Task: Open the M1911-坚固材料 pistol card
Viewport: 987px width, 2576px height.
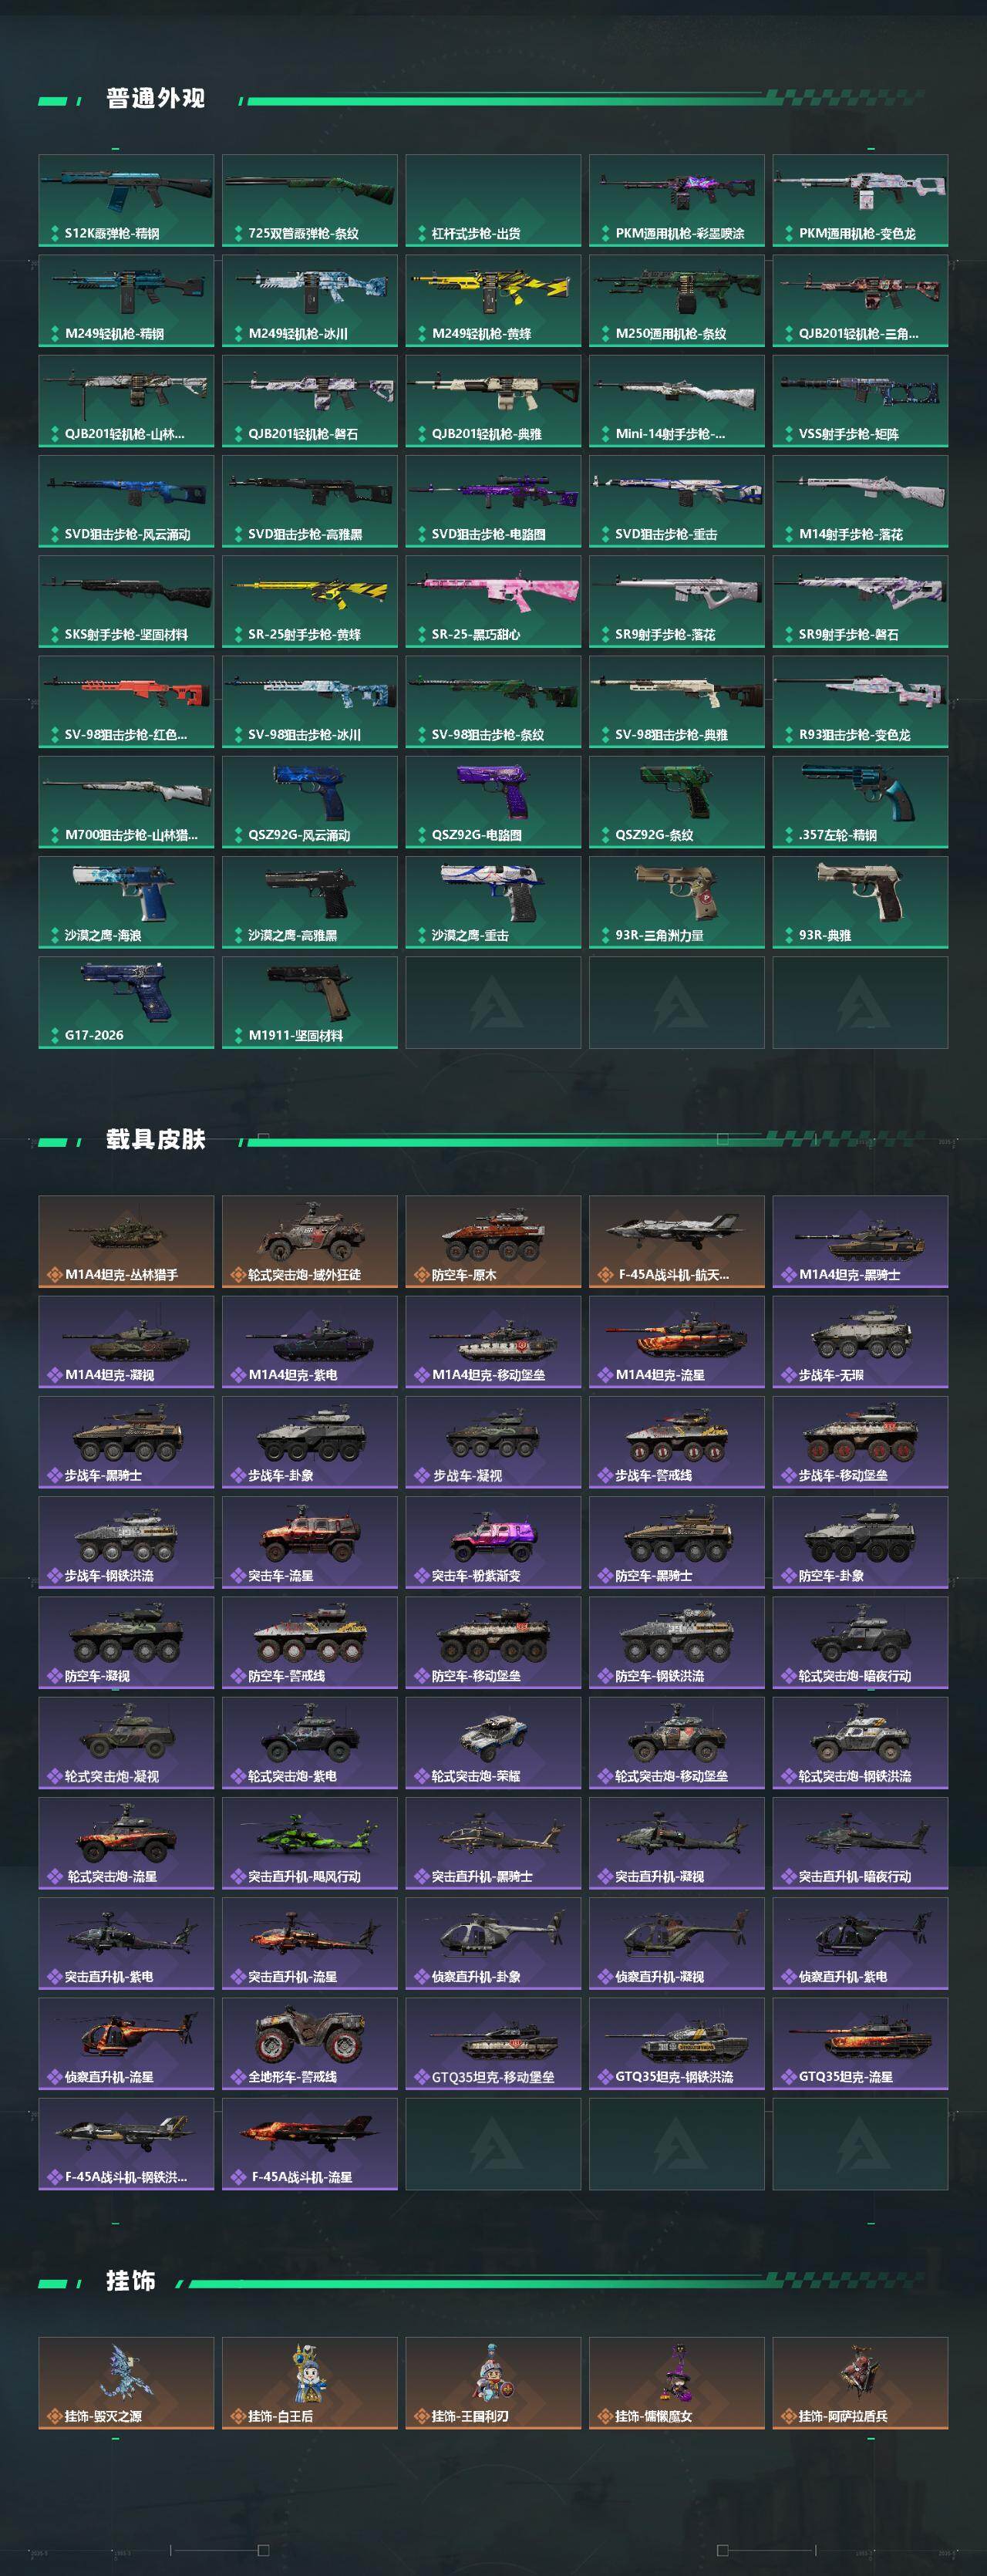Action: coord(310,1002)
